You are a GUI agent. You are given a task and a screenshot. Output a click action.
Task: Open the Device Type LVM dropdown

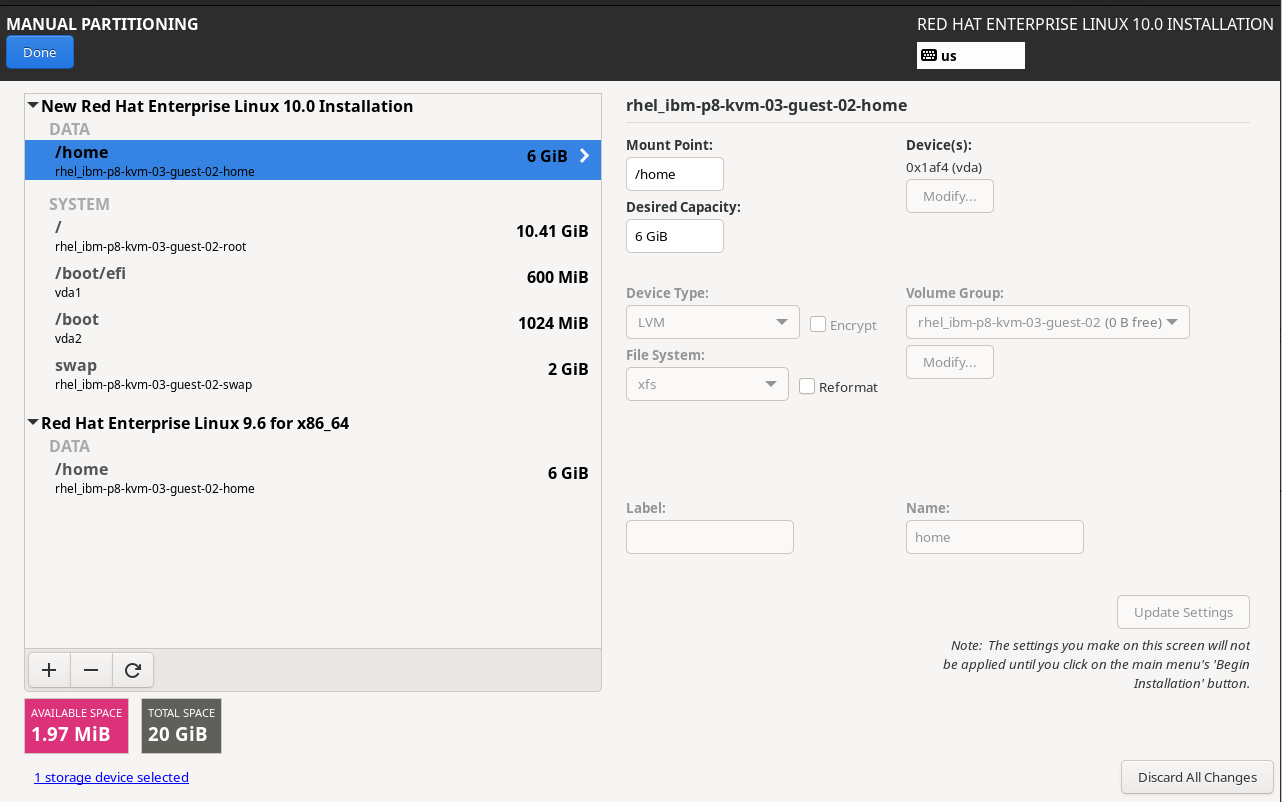(x=713, y=322)
